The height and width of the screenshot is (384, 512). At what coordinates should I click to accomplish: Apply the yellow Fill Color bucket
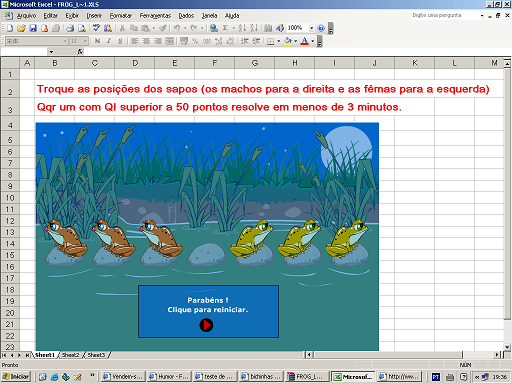pyautogui.click(x=288, y=41)
